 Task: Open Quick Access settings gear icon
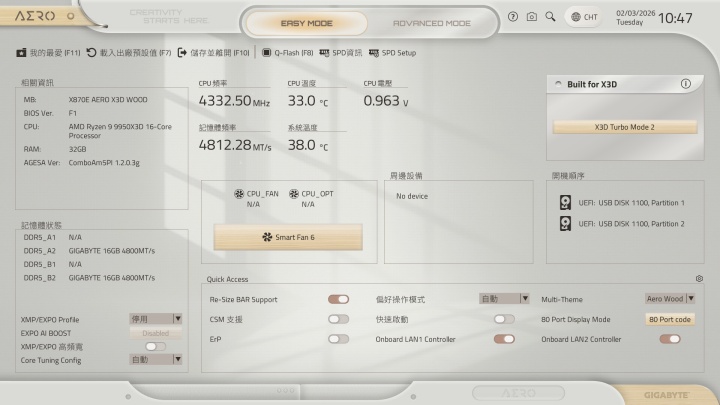699,279
